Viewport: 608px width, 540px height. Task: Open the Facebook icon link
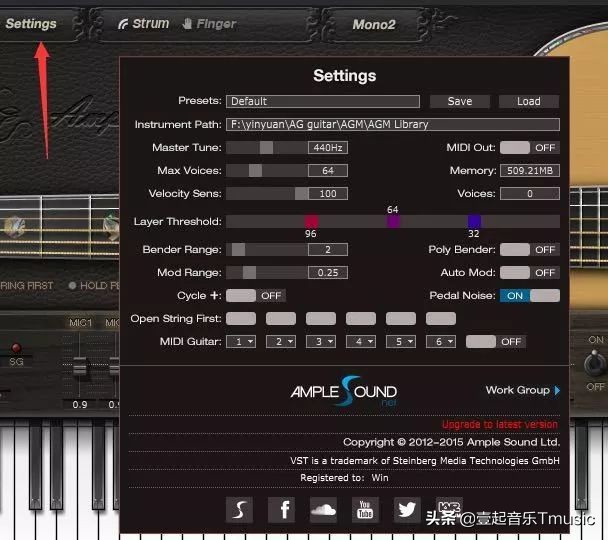282,509
